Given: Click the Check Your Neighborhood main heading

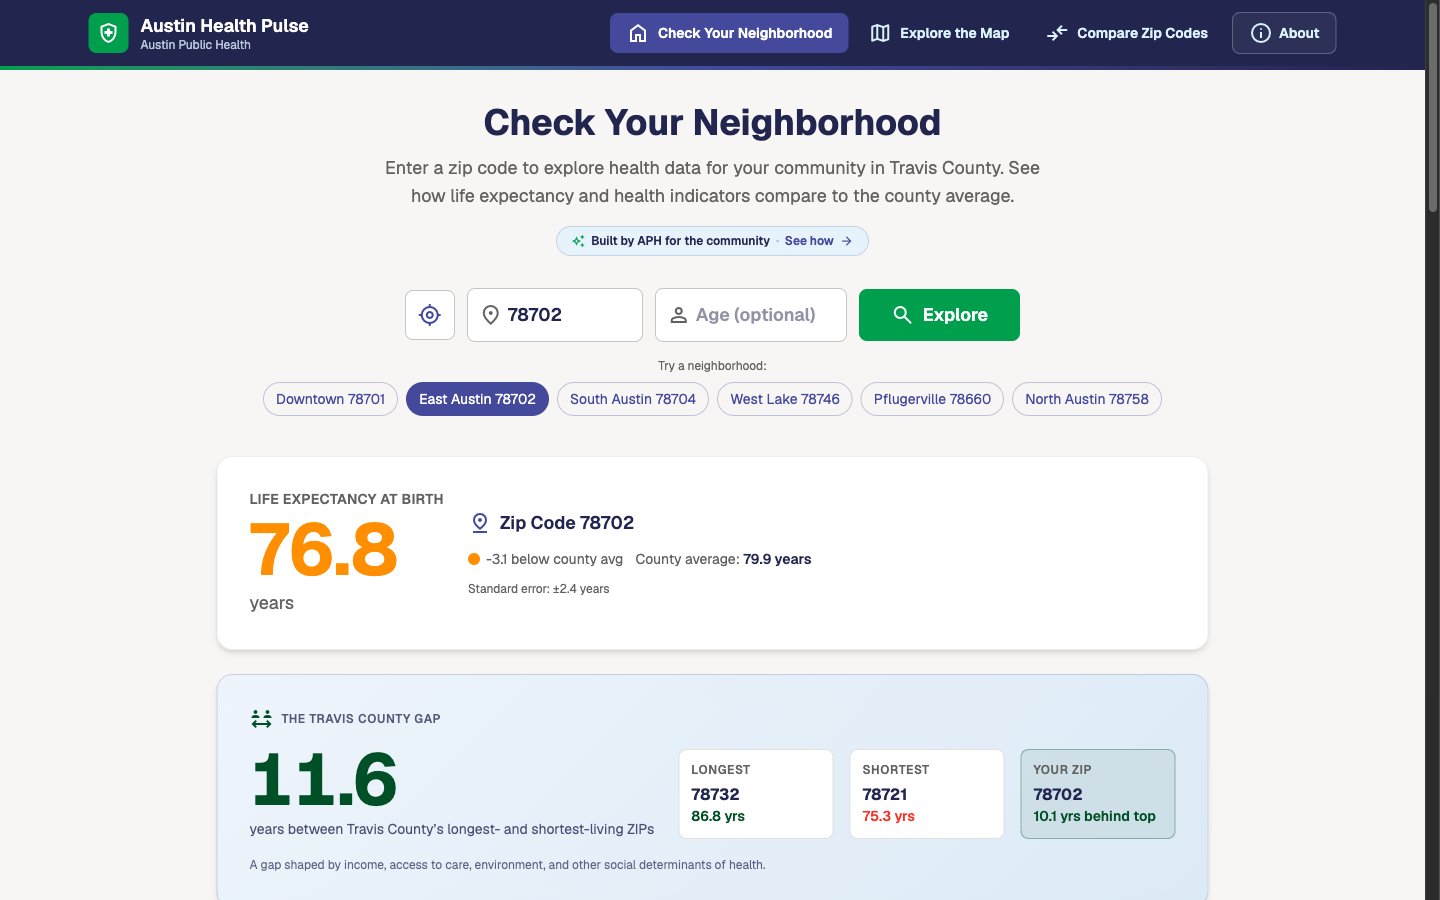Looking at the screenshot, I should coord(712,122).
